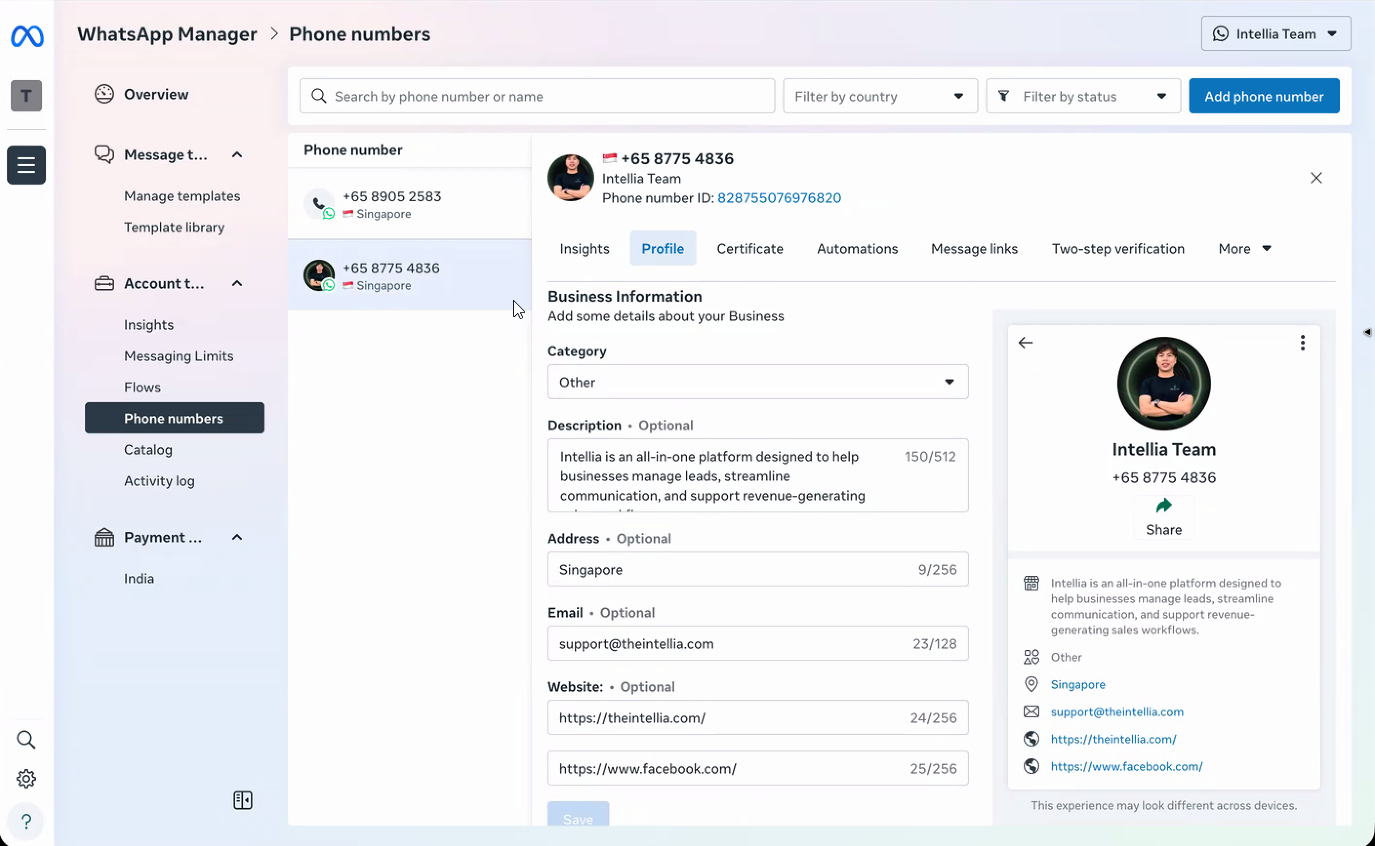Close the phone number details panel
The height and width of the screenshot is (846, 1375).
click(1316, 178)
